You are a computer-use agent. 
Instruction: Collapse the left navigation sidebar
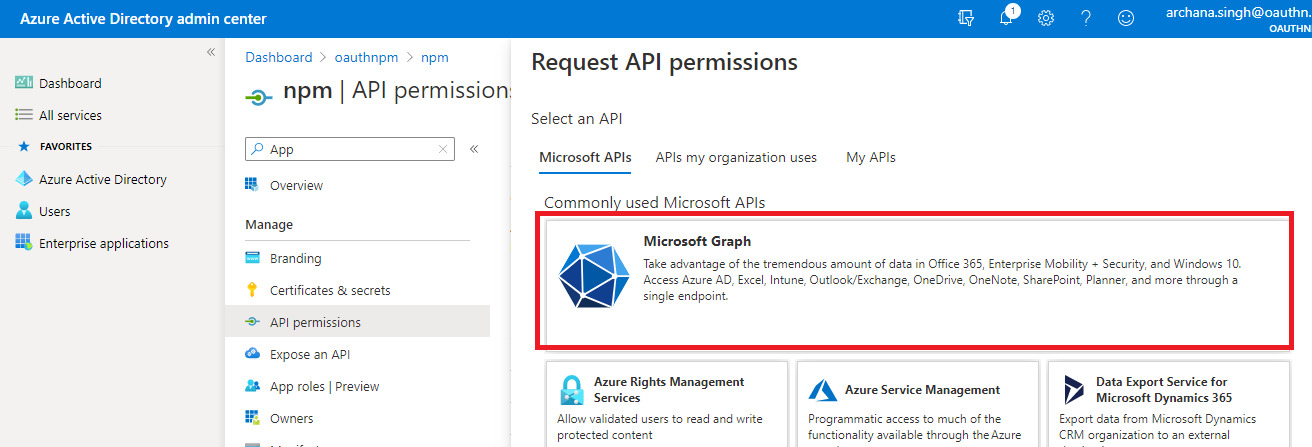(211, 52)
